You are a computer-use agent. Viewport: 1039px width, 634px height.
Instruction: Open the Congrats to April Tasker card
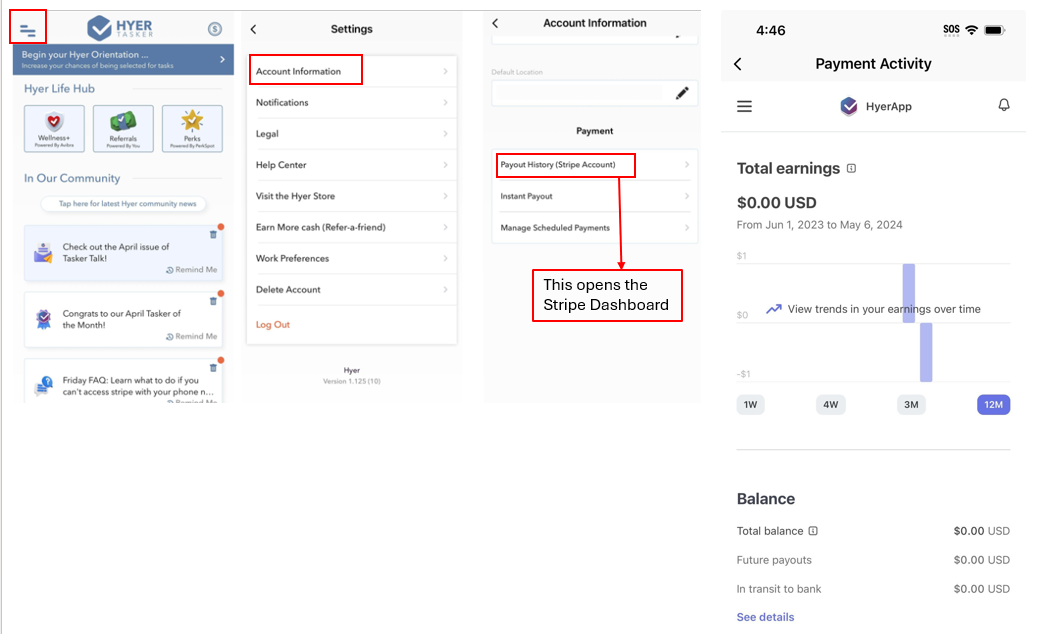coord(123,319)
